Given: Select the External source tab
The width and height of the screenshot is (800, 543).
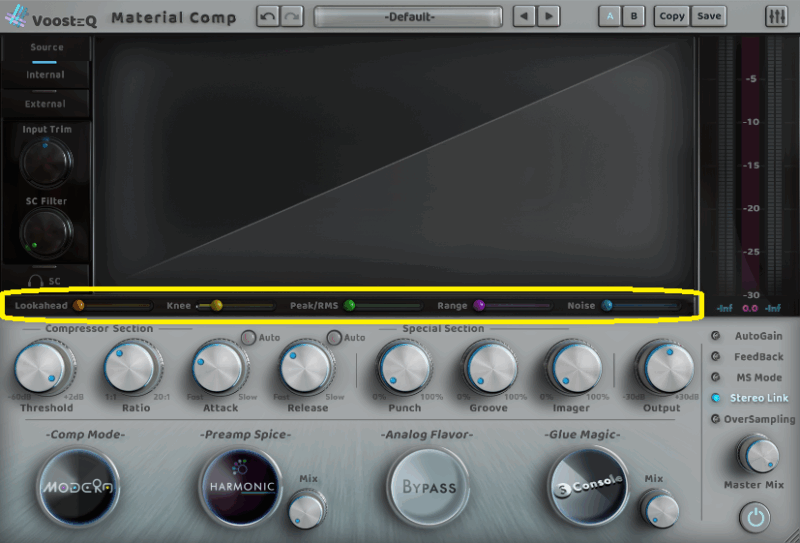Looking at the screenshot, I should coord(45,103).
